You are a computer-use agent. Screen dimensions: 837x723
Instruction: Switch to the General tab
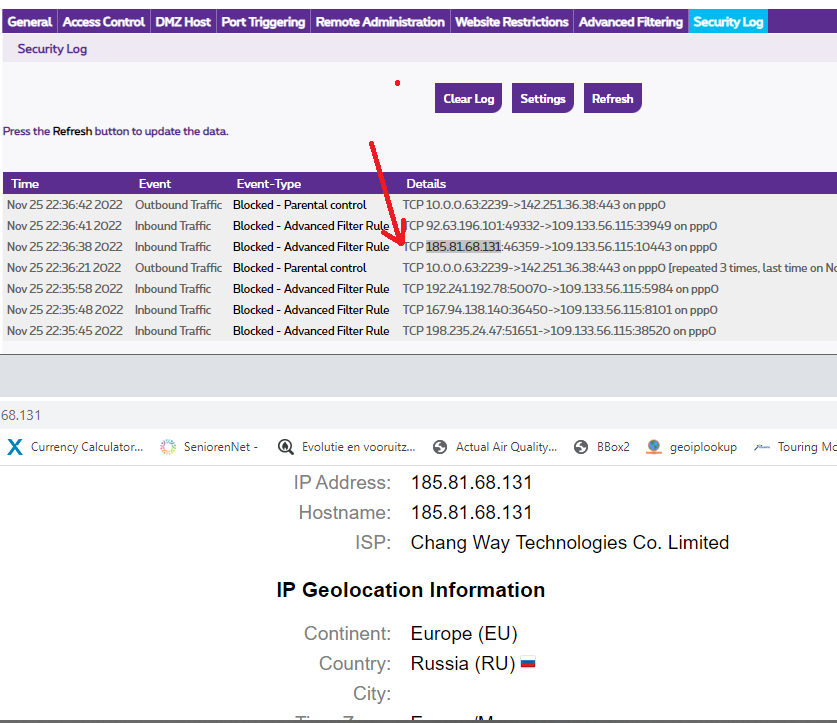click(30, 22)
